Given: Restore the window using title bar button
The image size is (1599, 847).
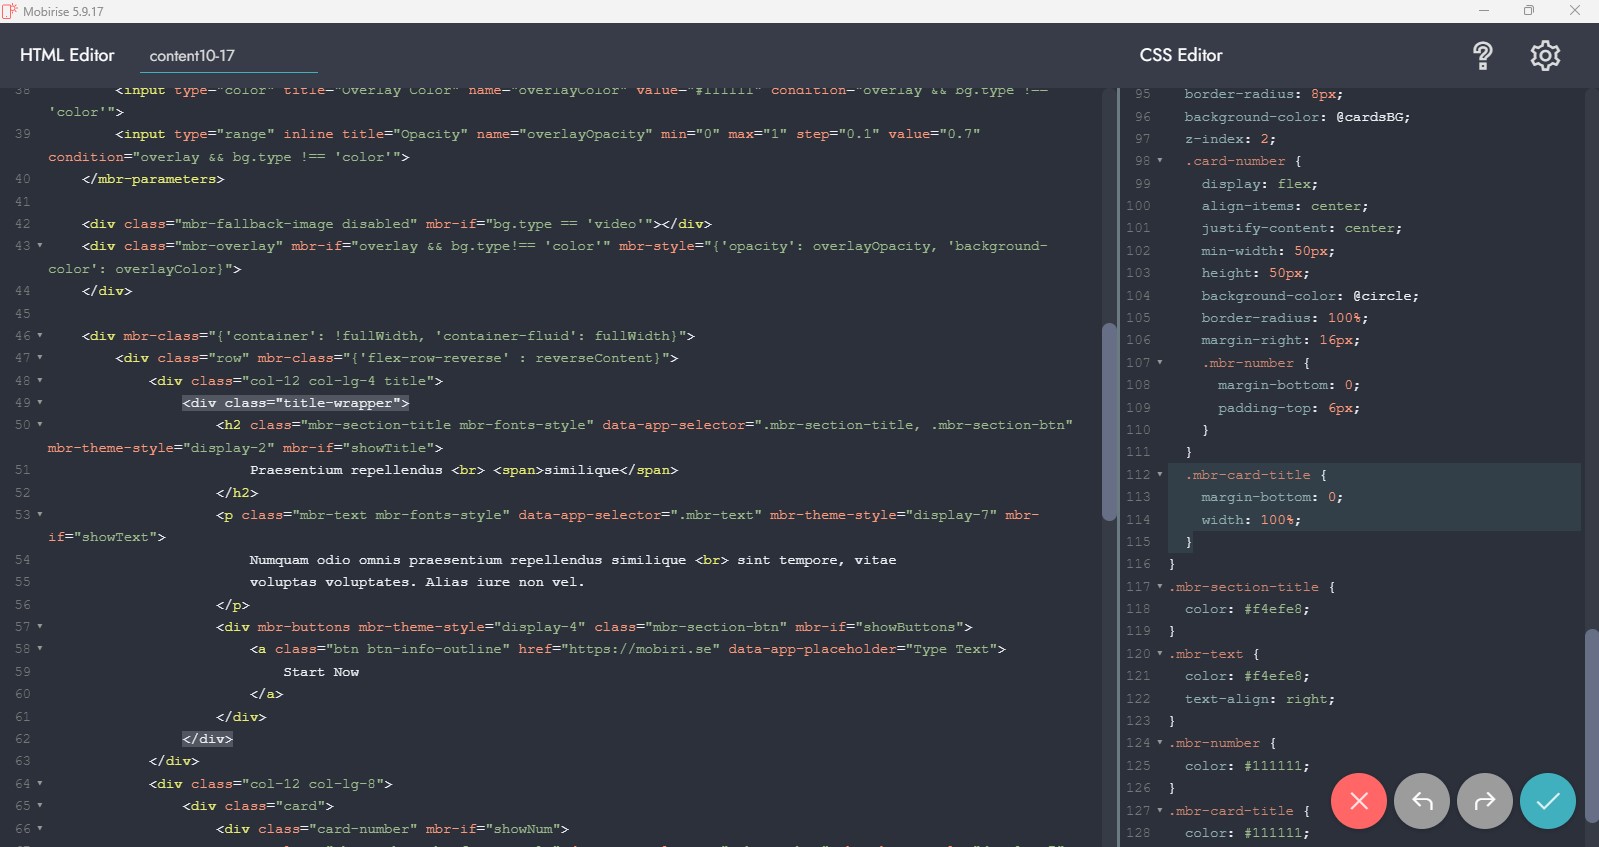Looking at the screenshot, I should pos(1528,11).
